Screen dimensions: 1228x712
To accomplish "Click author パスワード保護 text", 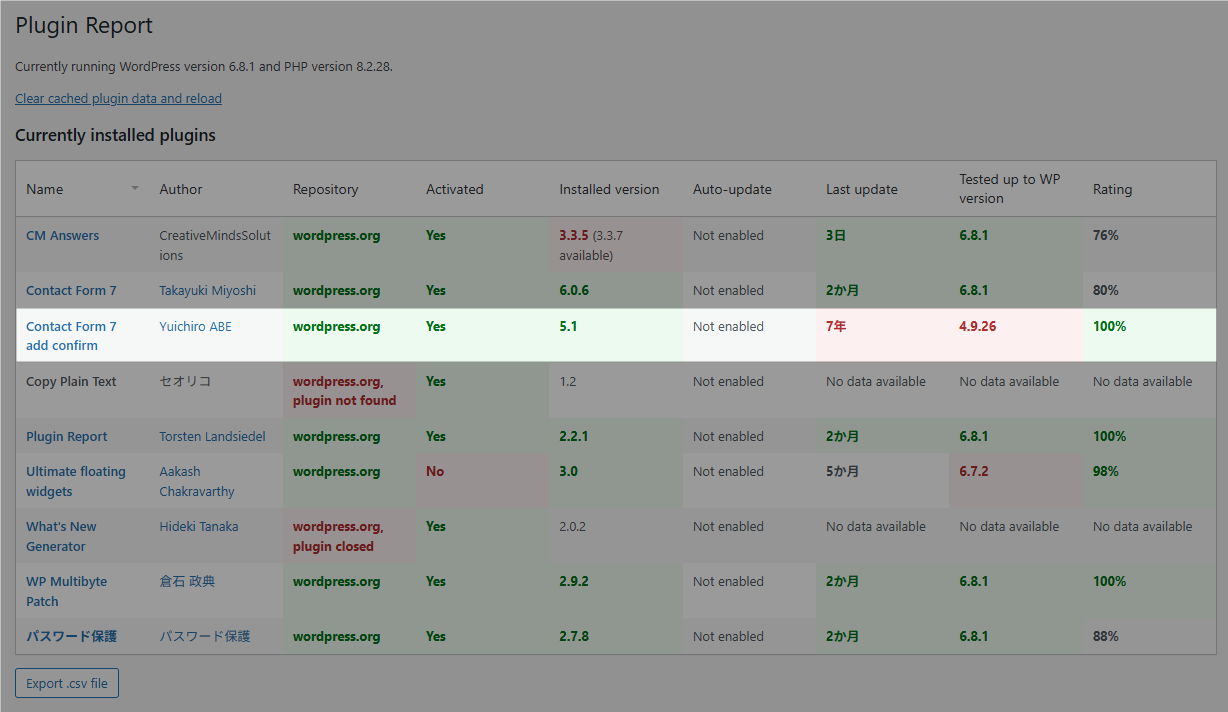I will pos(205,637).
